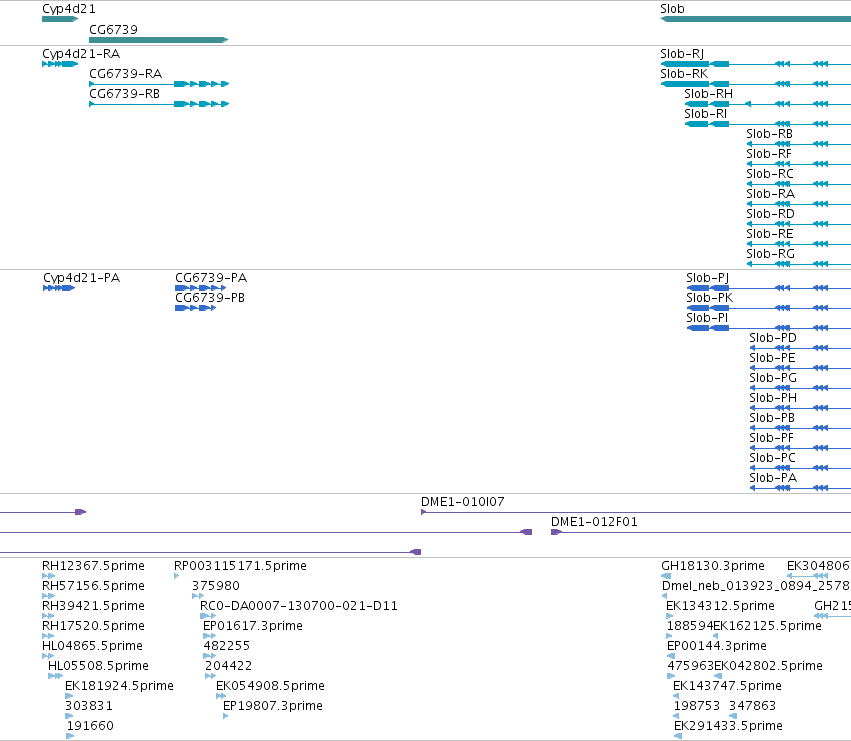Select the feature labeled 375980

[x=198, y=596]
